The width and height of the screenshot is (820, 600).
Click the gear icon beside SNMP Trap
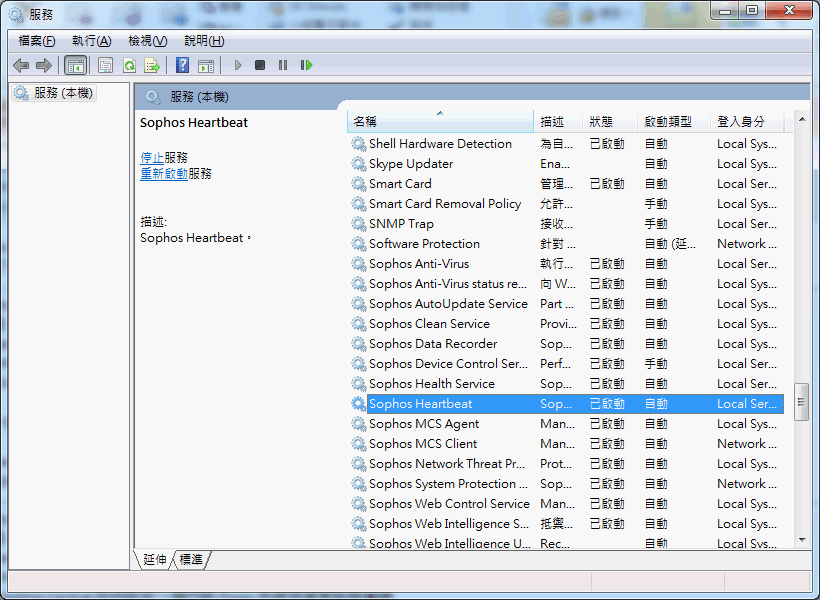click(358, 224)
